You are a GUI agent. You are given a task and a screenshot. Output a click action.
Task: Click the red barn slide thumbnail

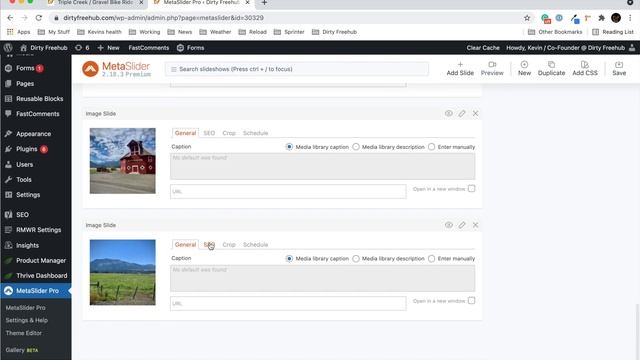click(x=122, y=161)
